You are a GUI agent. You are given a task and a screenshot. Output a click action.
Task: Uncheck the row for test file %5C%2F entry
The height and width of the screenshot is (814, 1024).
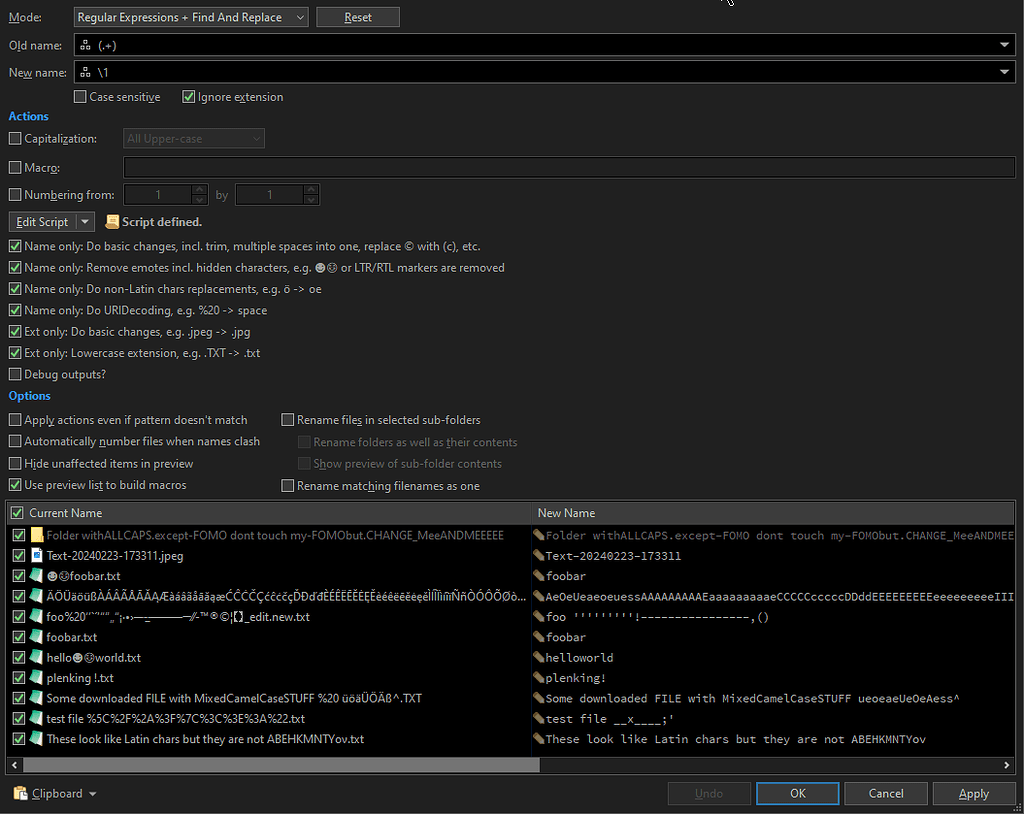coord(17,718)
